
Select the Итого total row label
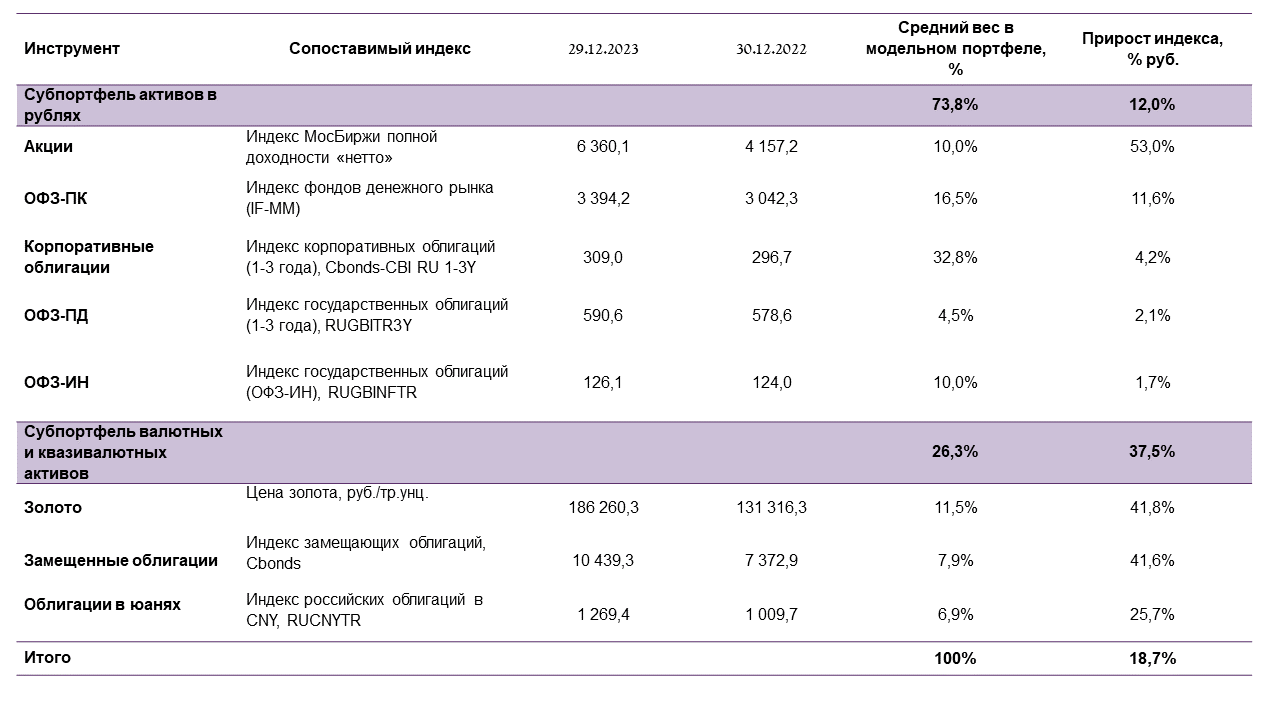tap(48, 657)
